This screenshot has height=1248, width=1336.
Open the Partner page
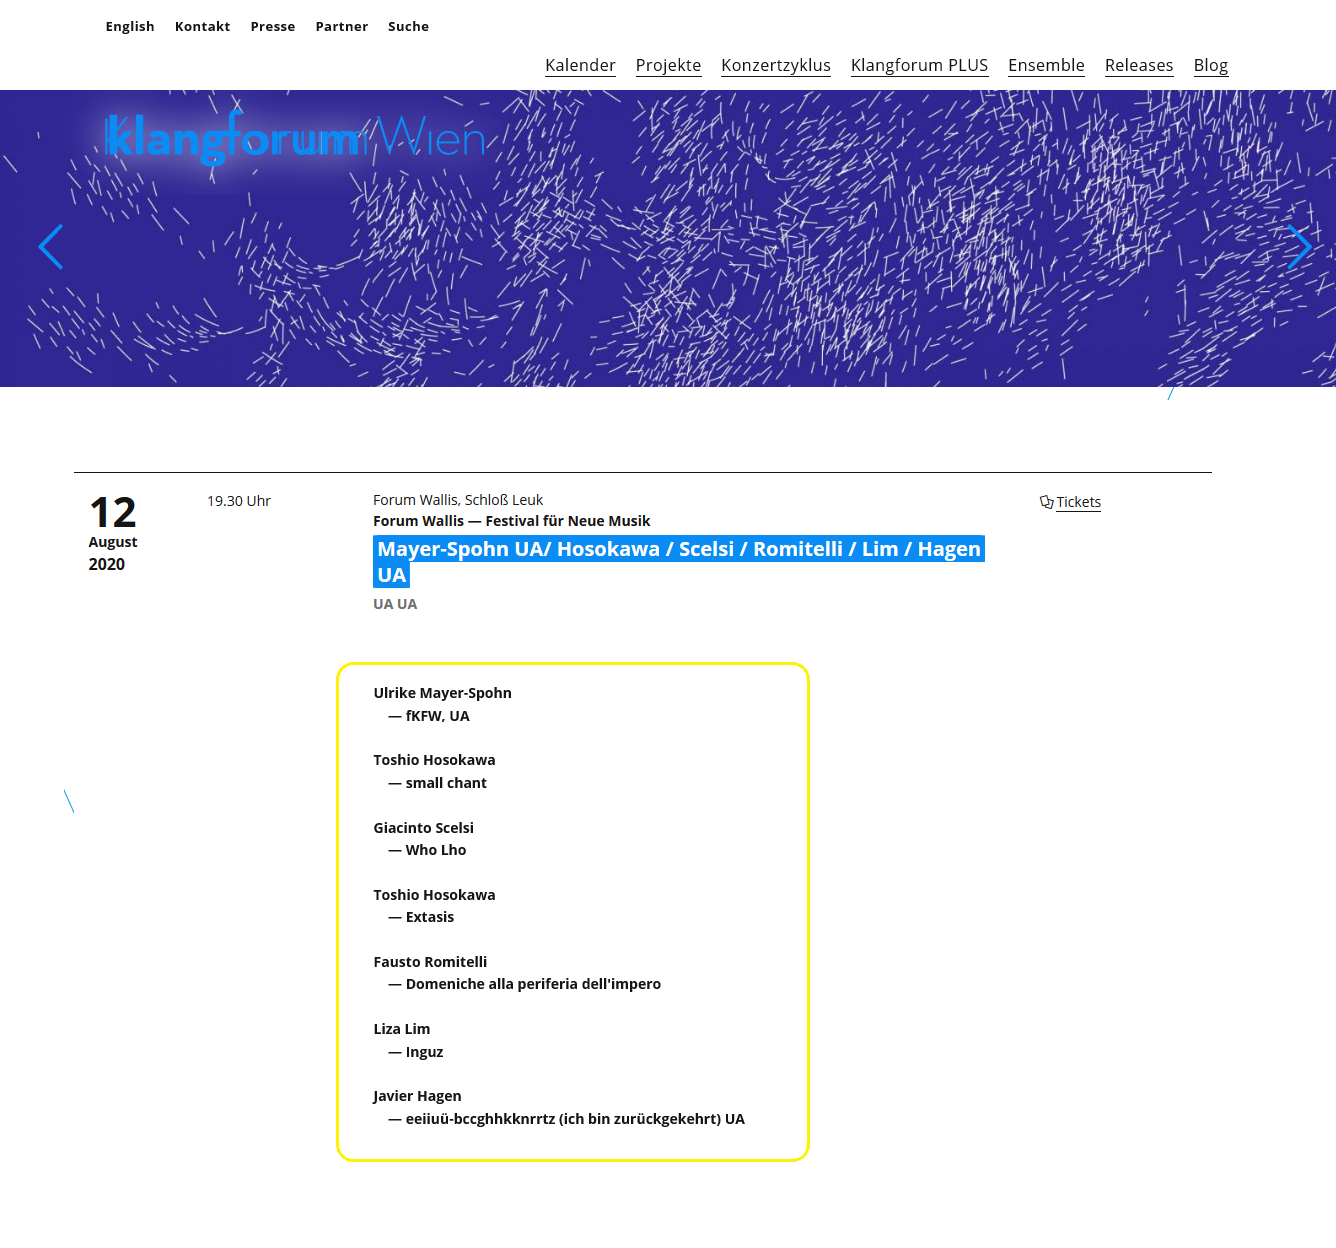tap(342, 27)
